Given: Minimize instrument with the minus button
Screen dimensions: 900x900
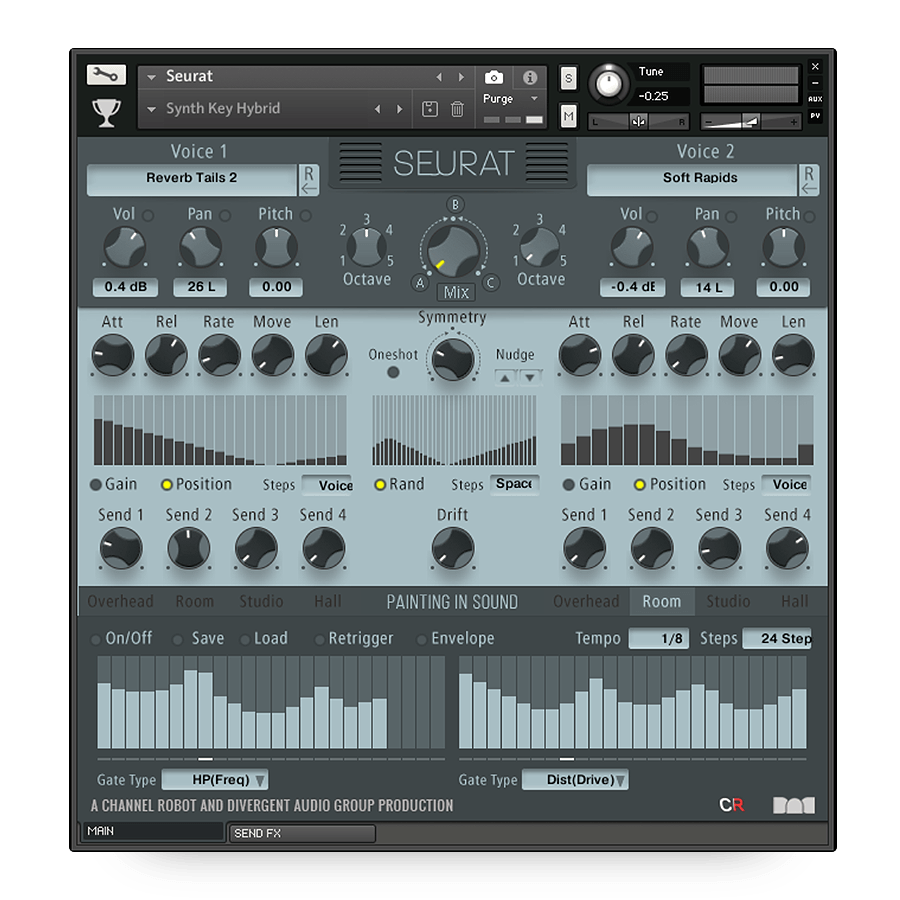Looking at the screenshot, I should tap(815, 83).
